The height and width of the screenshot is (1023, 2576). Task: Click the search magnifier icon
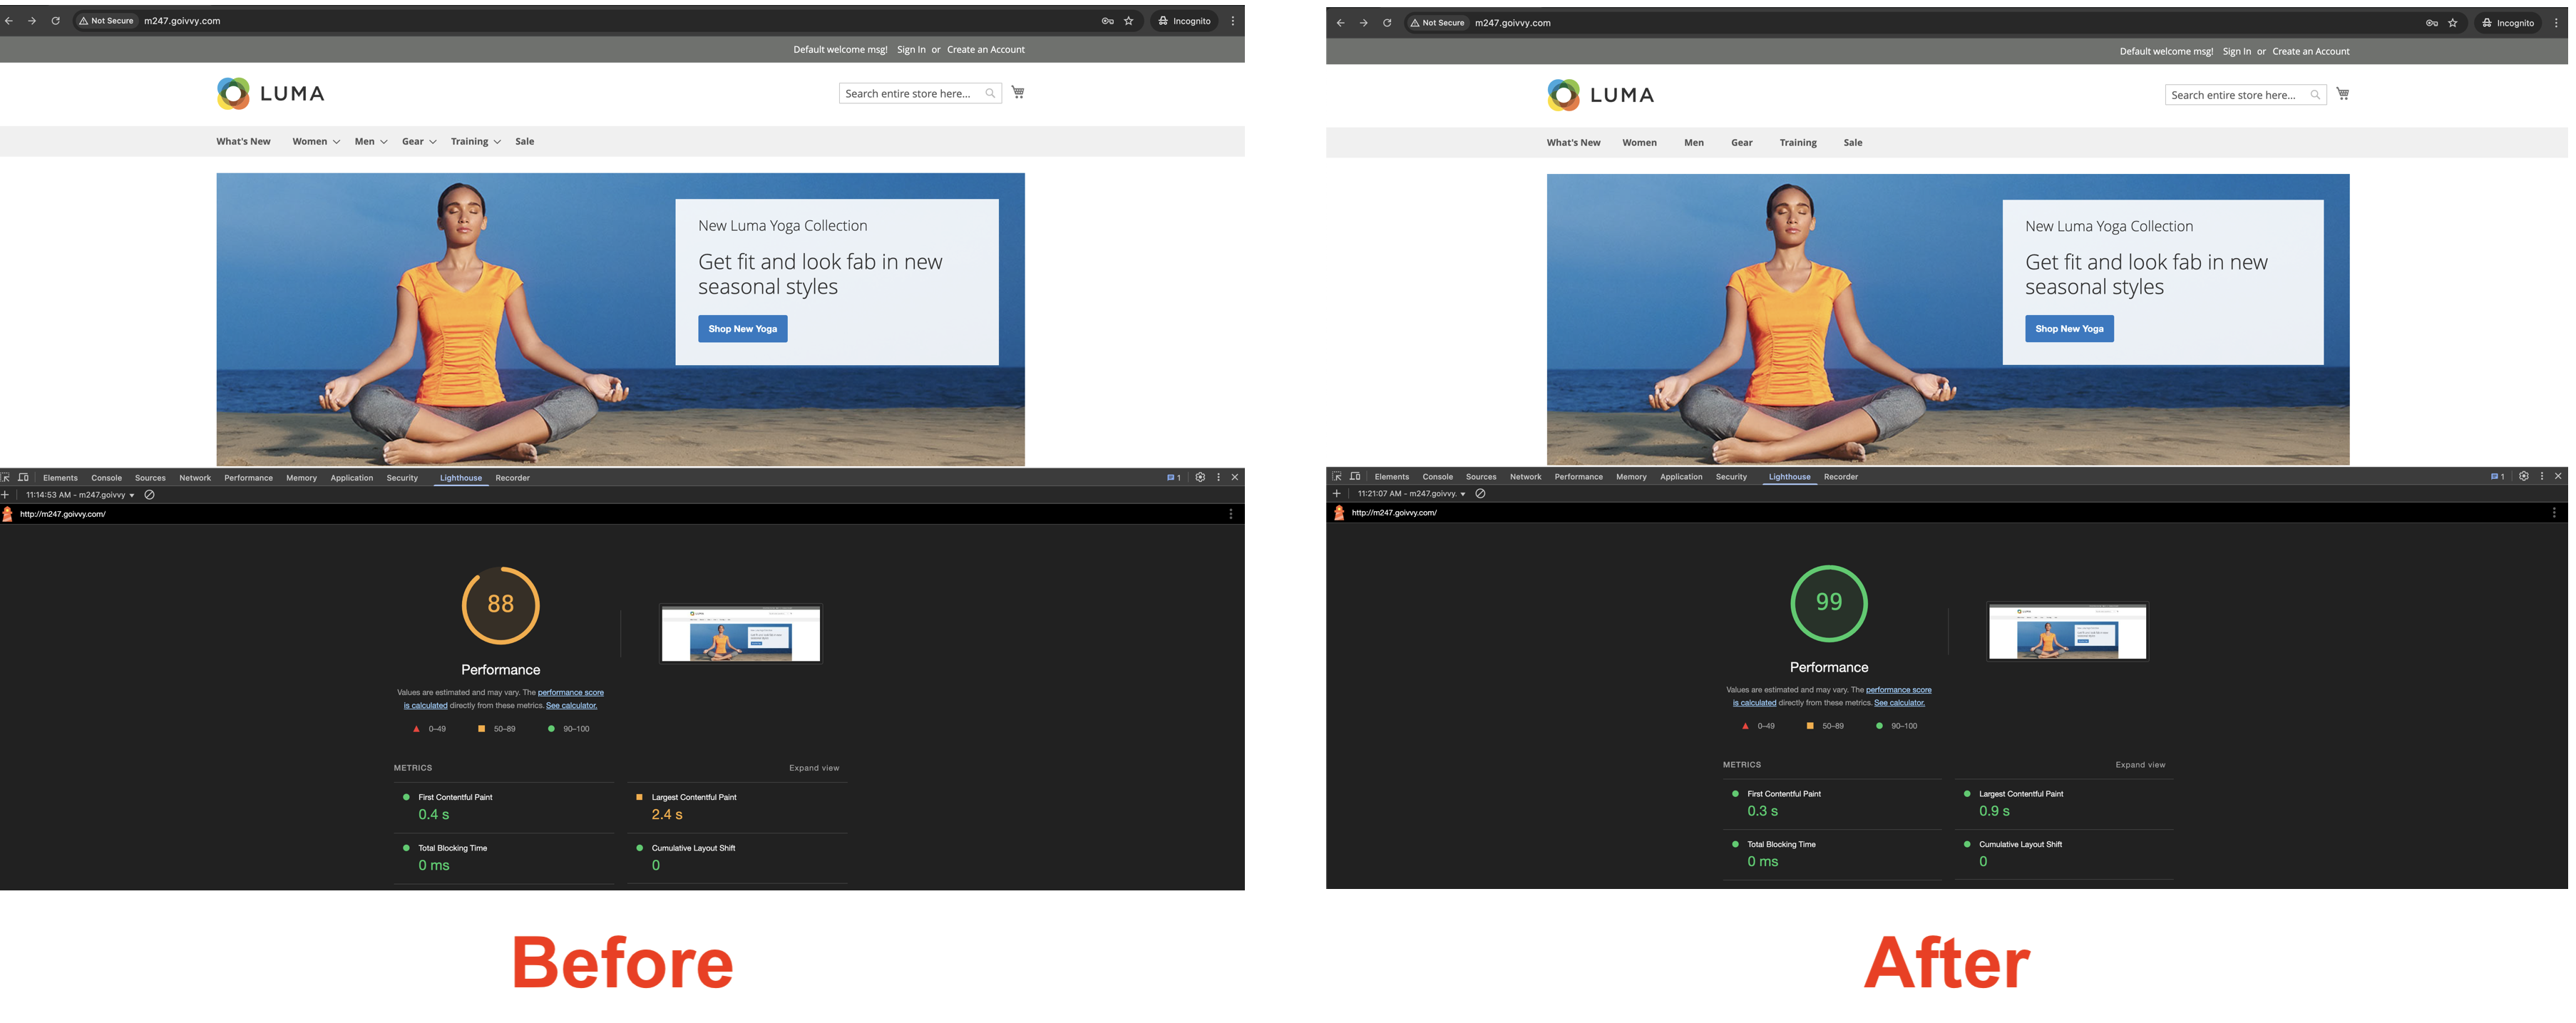(x=990, y=93)
